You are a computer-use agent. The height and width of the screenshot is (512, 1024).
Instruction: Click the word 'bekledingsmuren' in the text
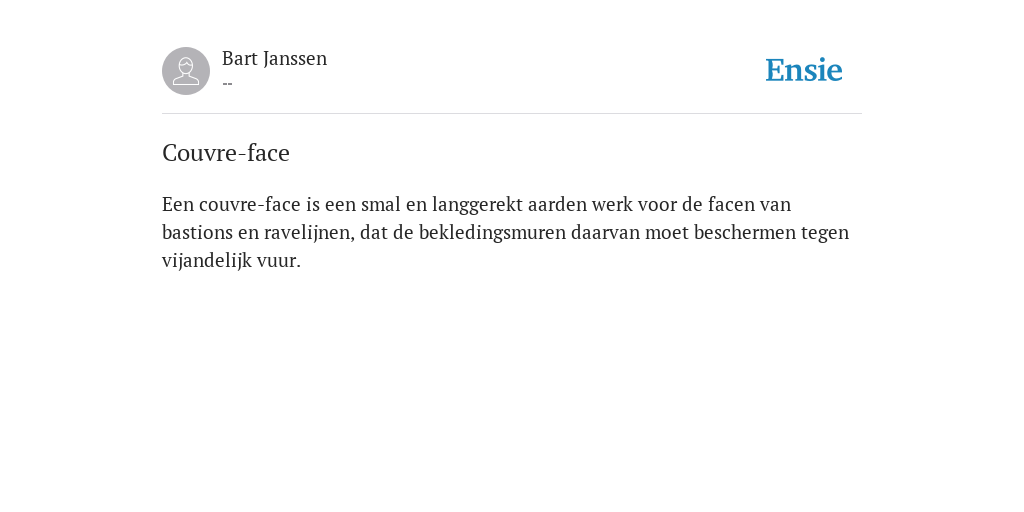click(x=492, y=232)
